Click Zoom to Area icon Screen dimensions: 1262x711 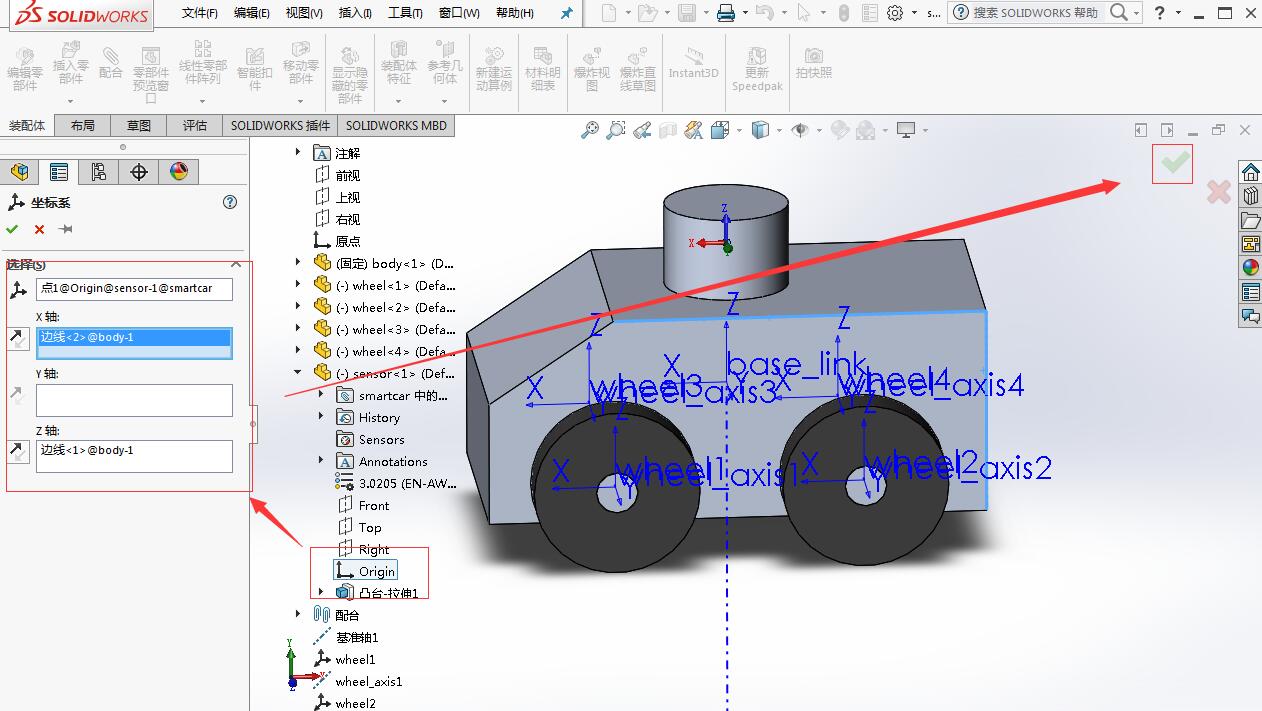616,130
